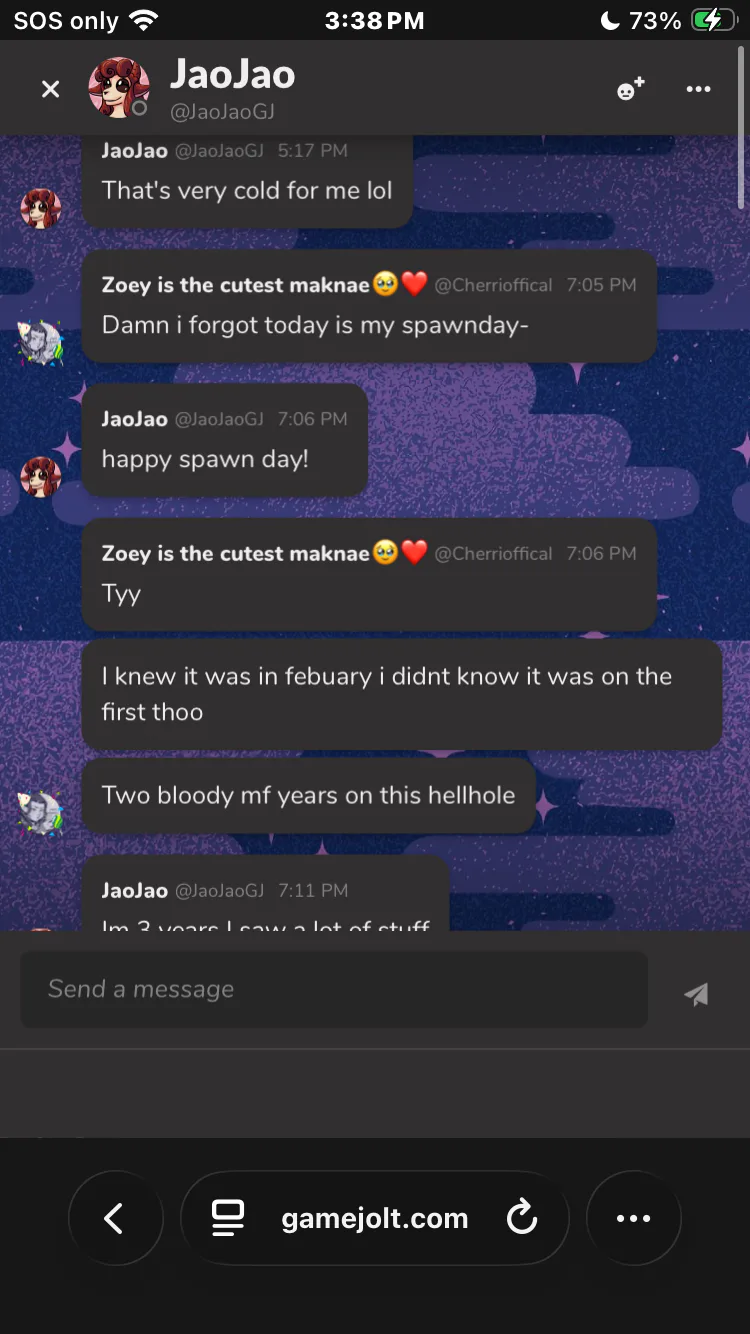Open @Cherrioffical handle on spawnday message

point(493,285)
